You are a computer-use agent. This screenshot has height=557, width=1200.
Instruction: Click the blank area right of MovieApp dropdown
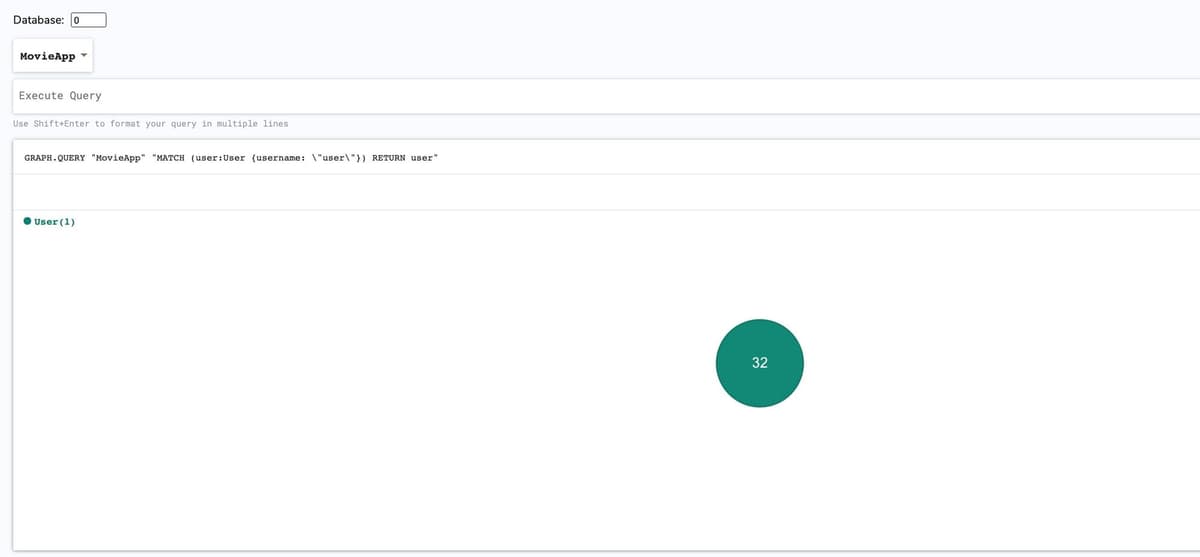click(600, 56)
